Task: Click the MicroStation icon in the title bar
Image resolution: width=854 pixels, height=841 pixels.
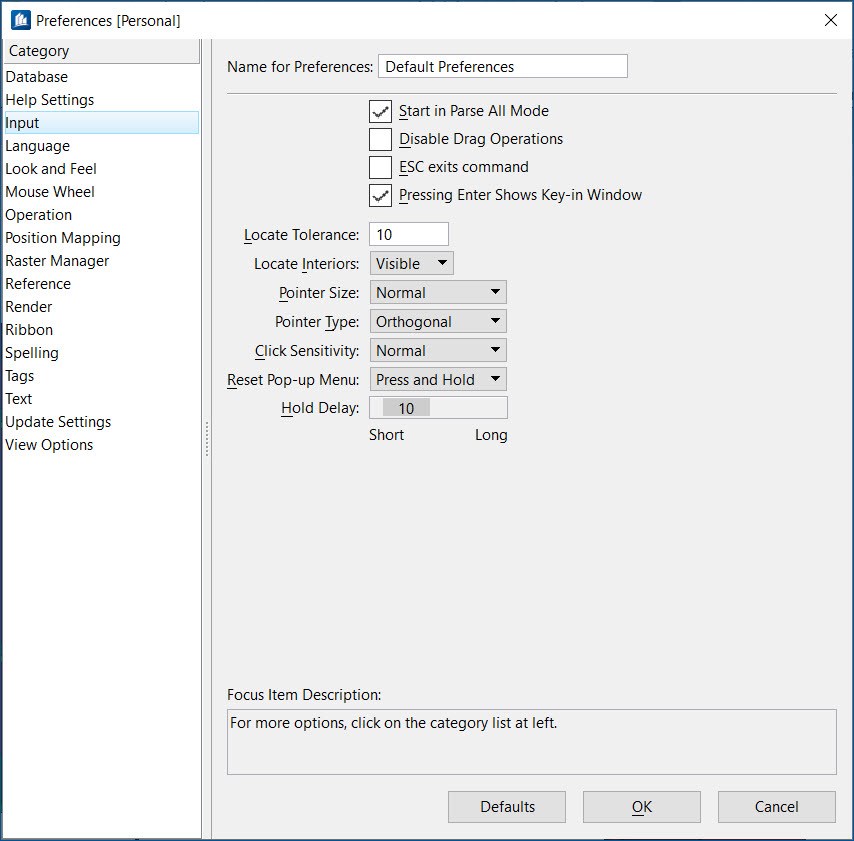Action: click(x=18, y=19)
